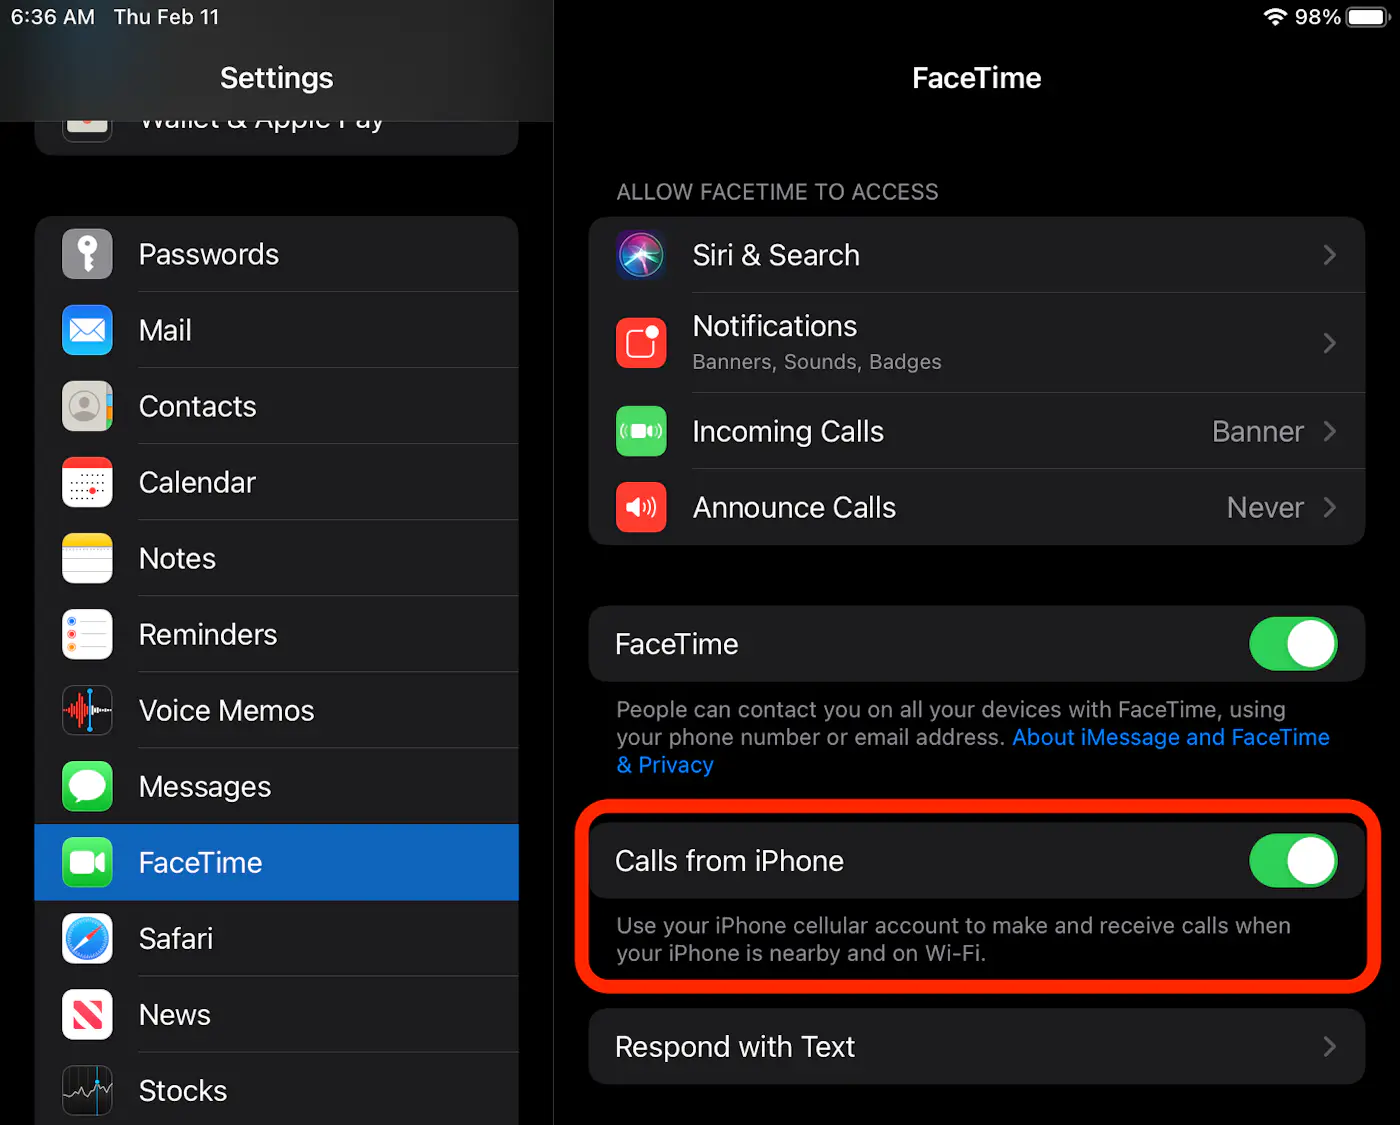Select the Messages settings icon
Viewport: 1400px width, 1125px height.
coord(87,786)
